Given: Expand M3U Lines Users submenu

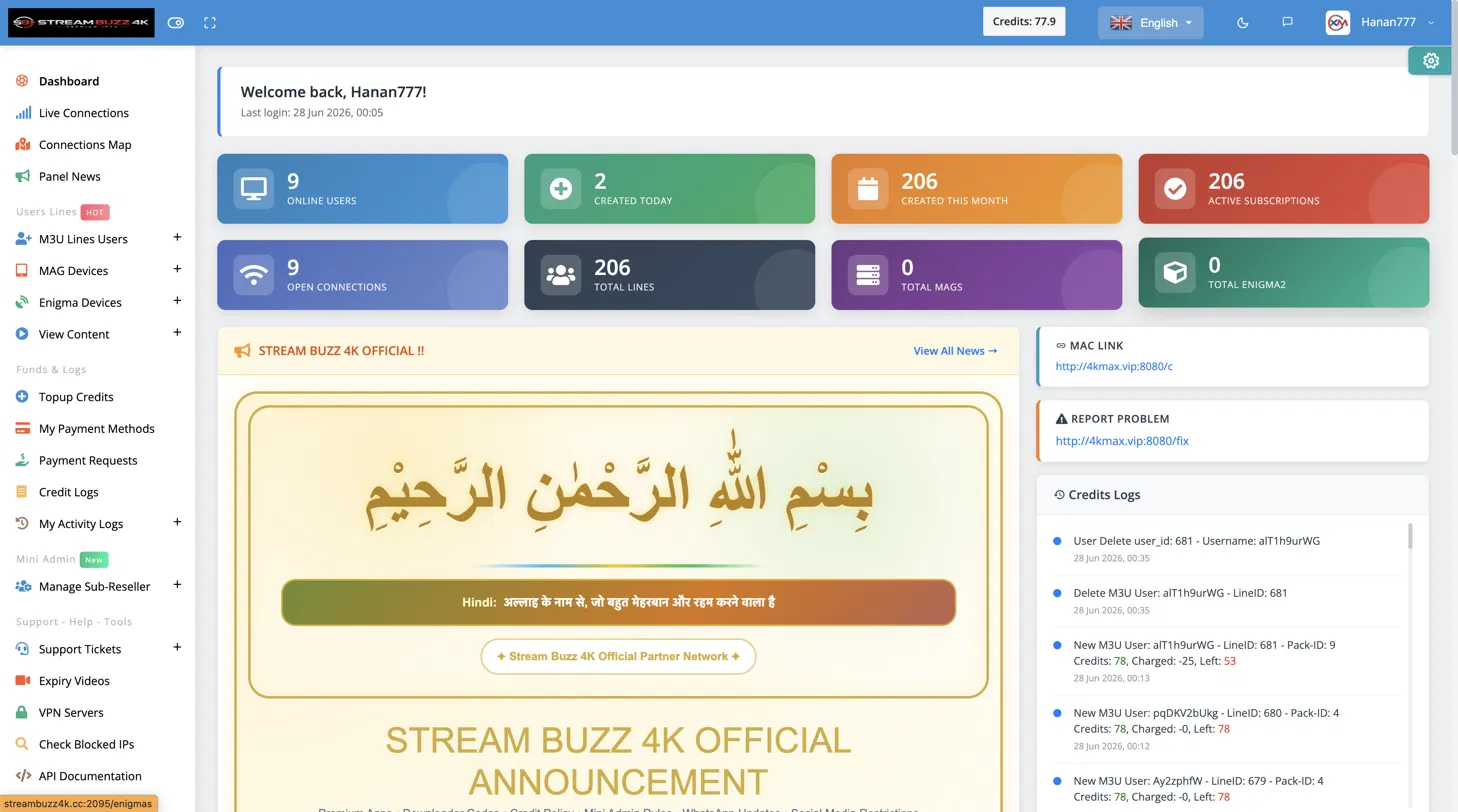Looking at the screenshot, I should pyautogui.click(x=177, y=238).
